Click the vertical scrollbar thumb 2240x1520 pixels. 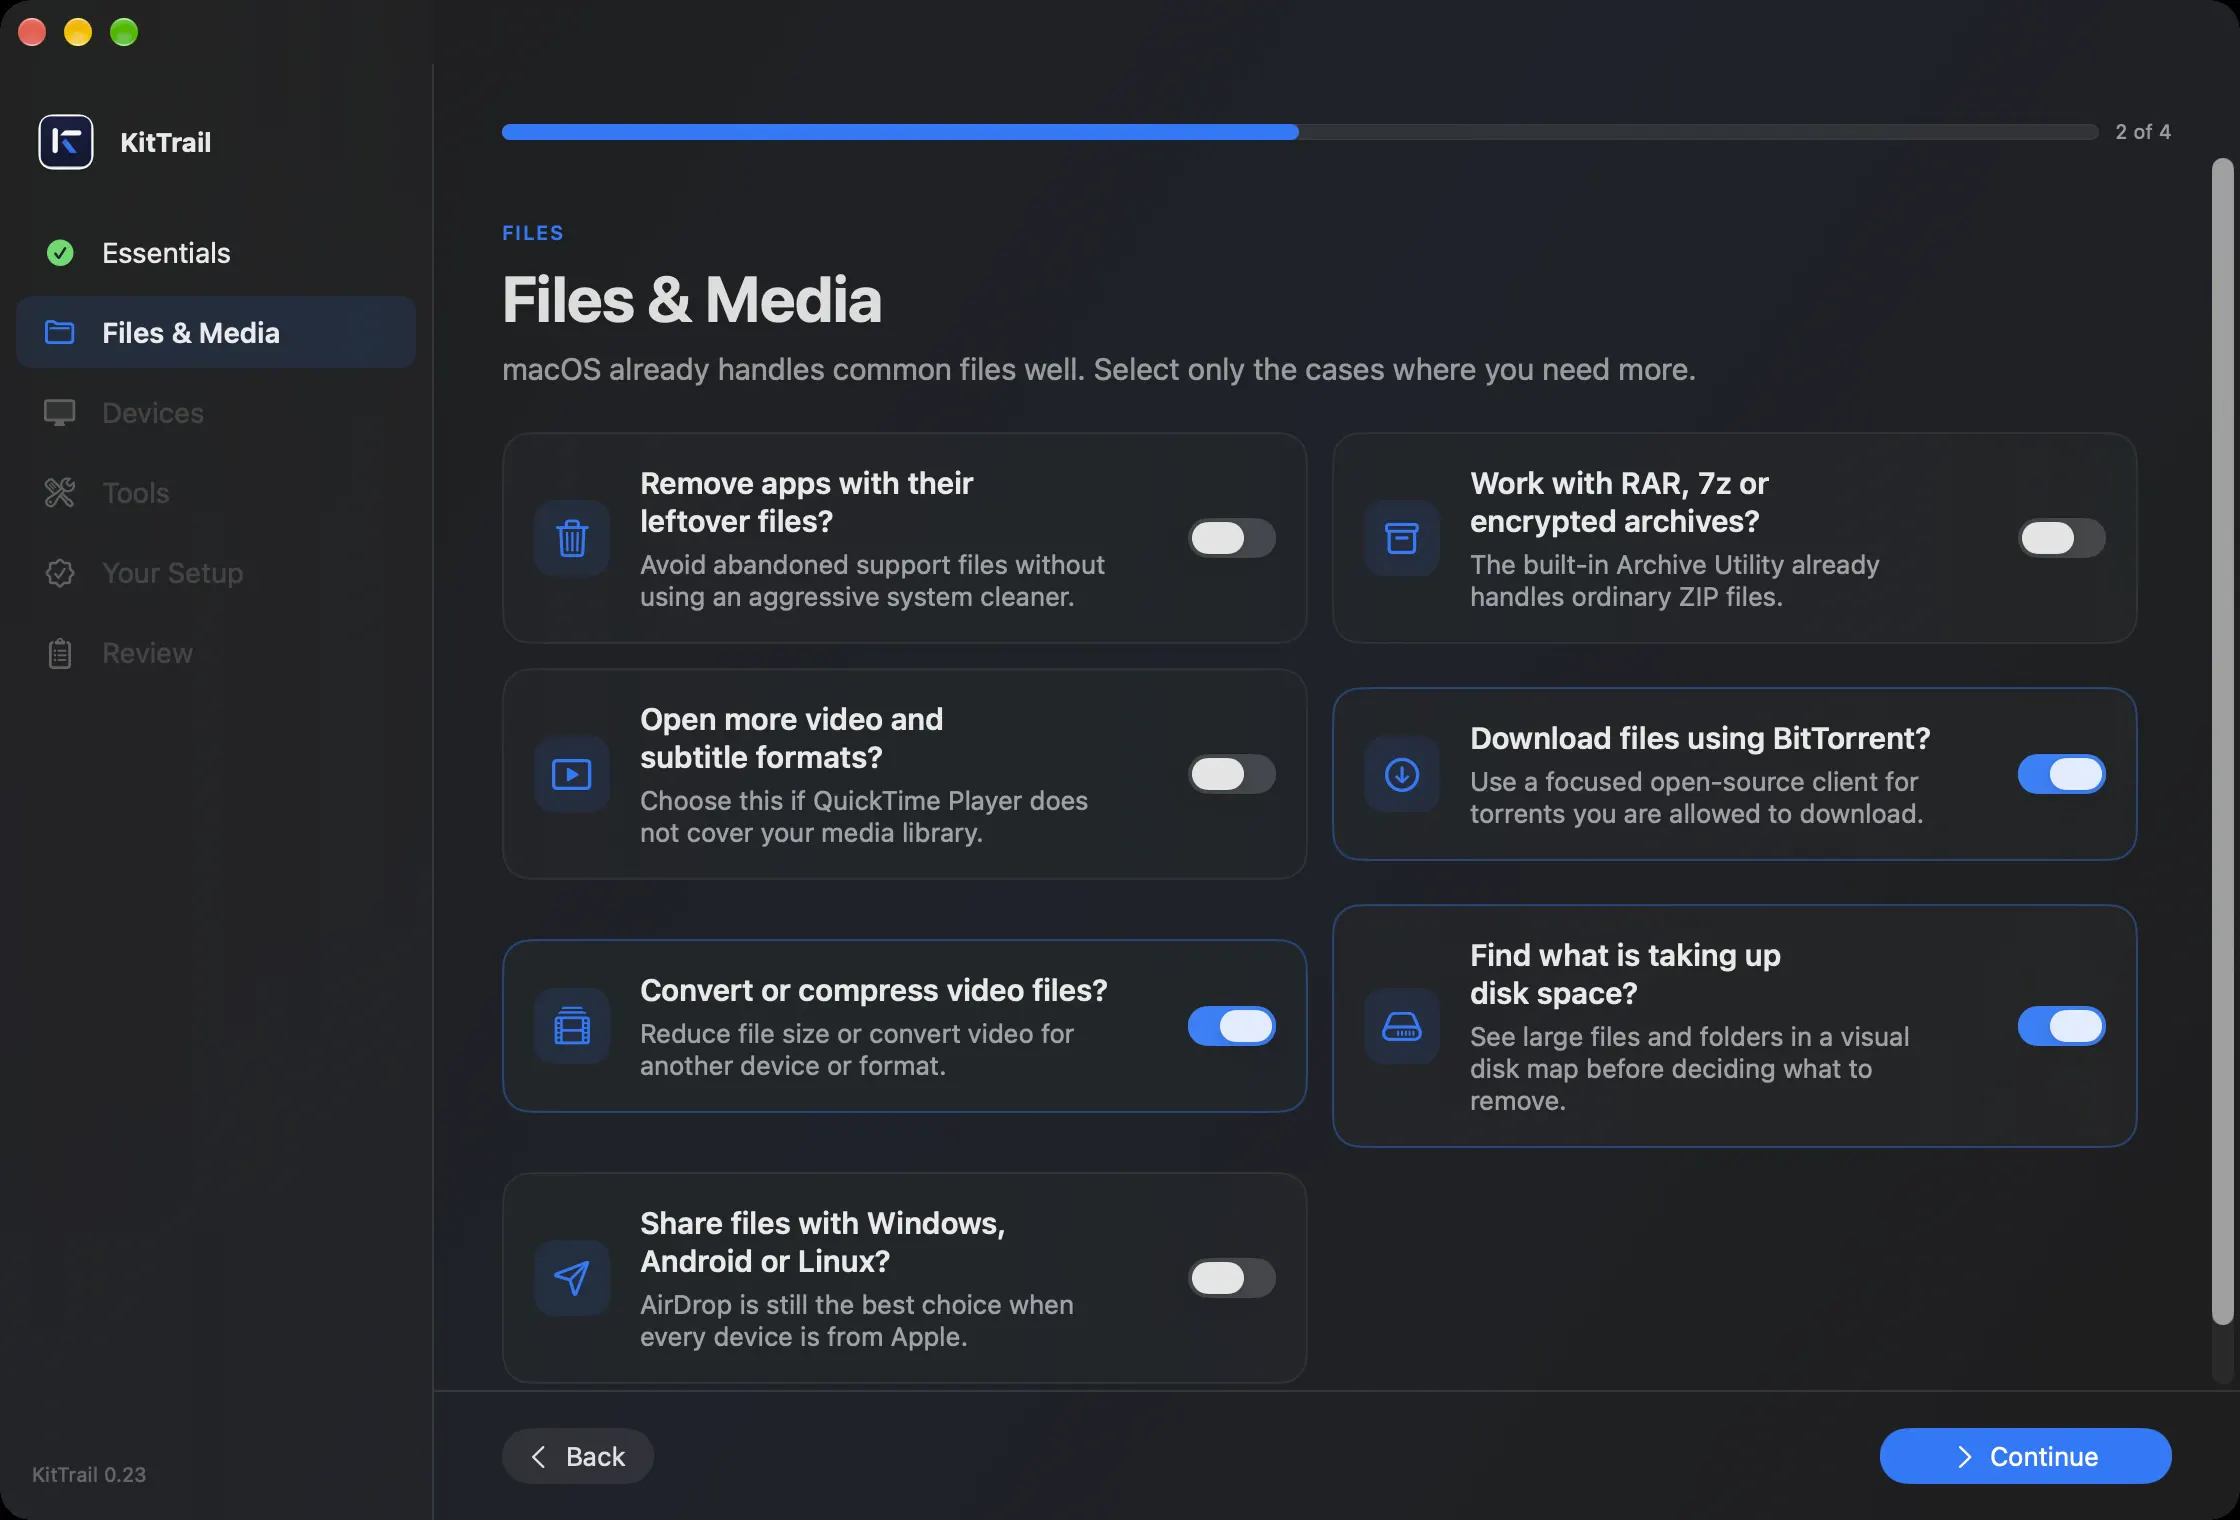(2222, 742)
